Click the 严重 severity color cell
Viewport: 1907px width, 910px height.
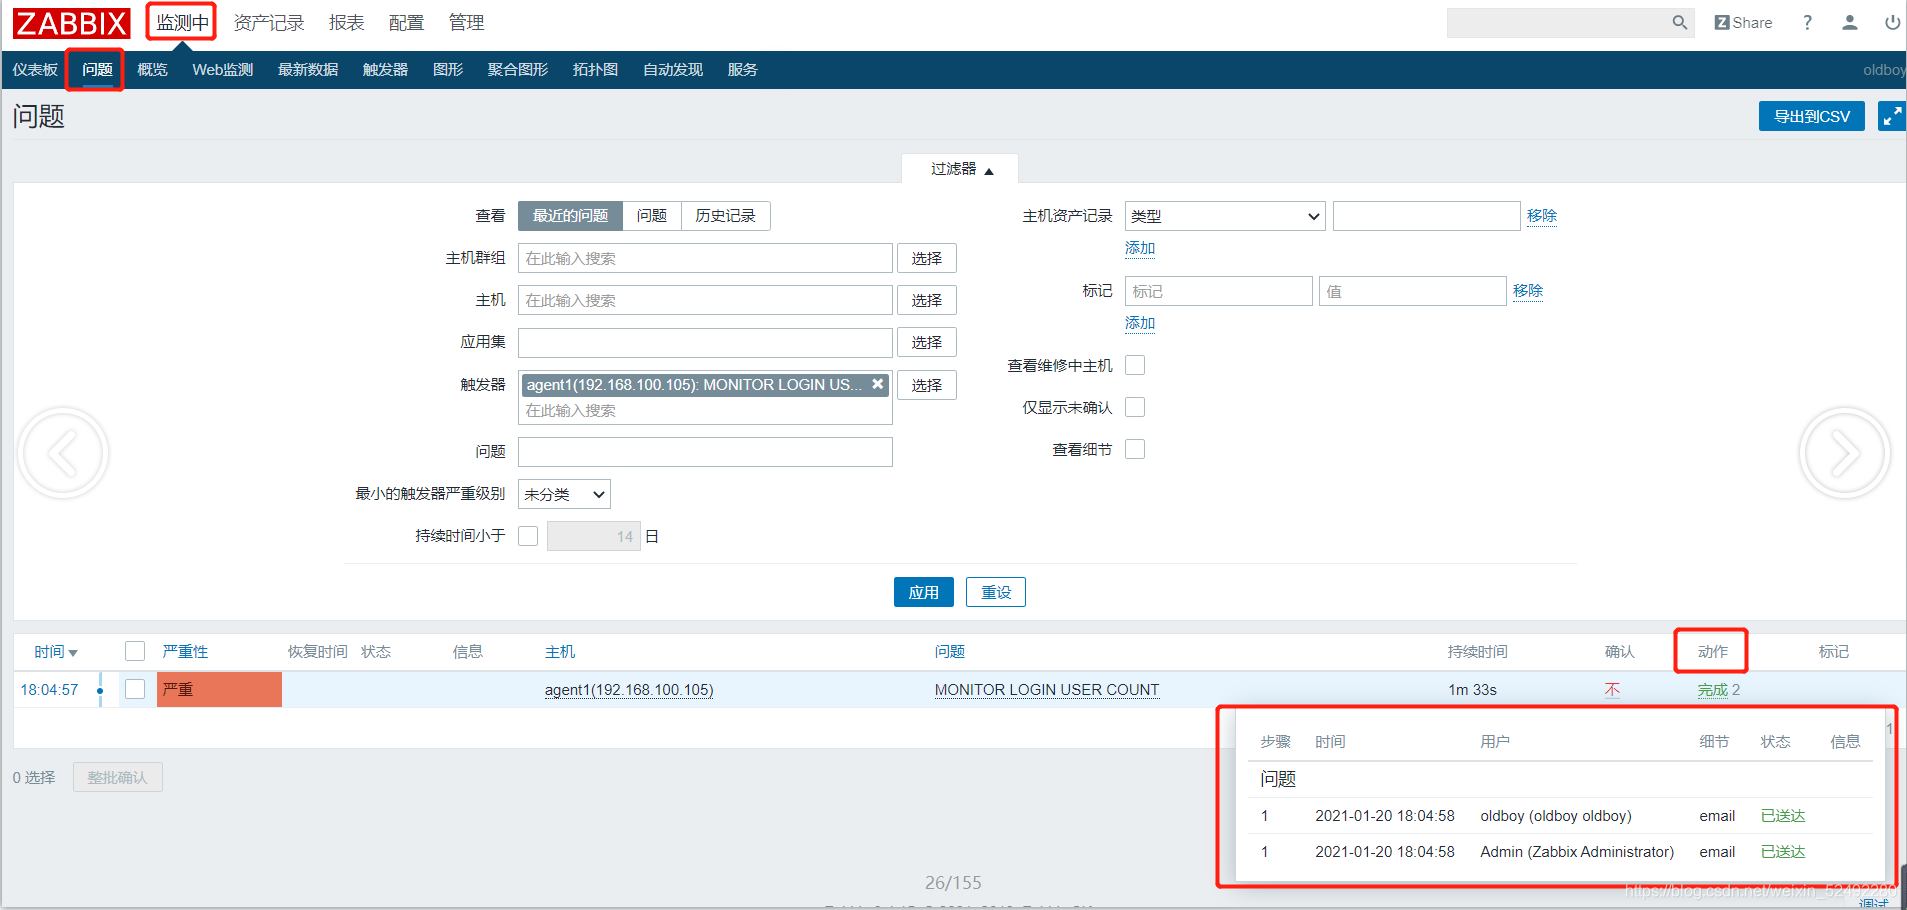(x=219, y=690)
